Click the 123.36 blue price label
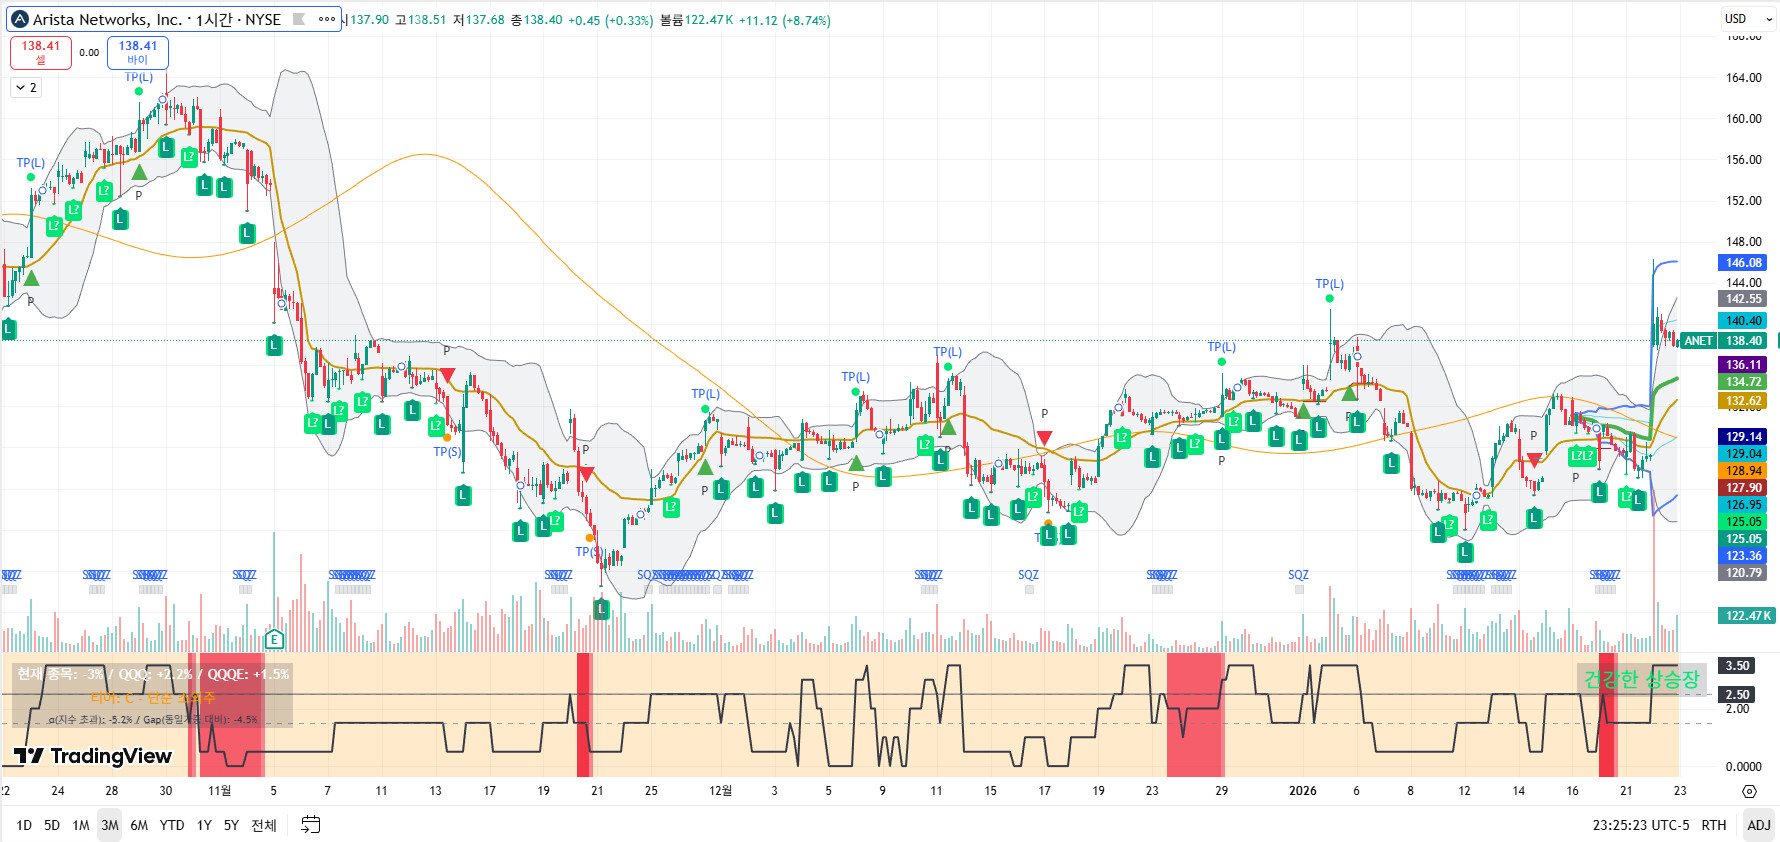The width and height of the screenshot is (1780, 842). tap(1743, 556)
